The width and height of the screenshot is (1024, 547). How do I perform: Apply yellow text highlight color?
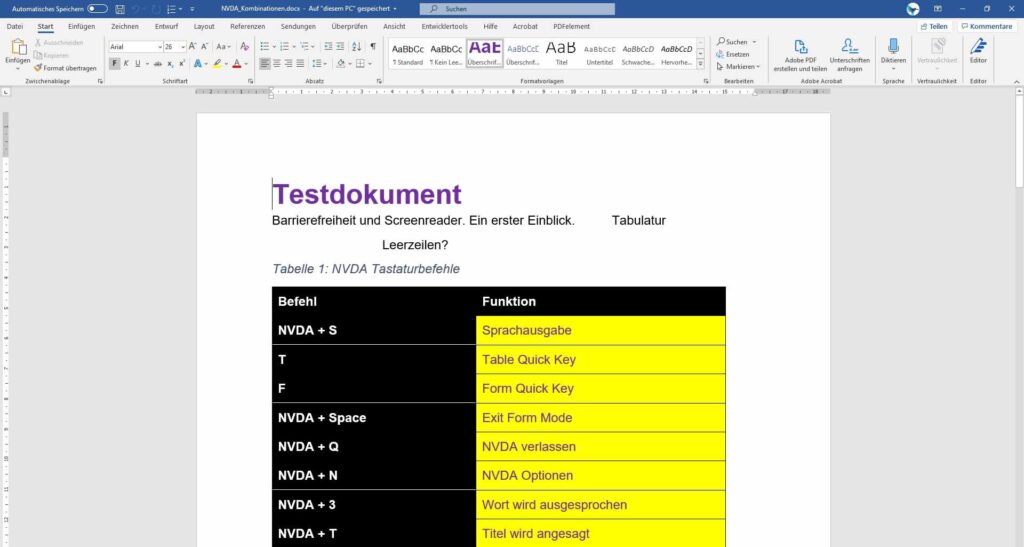point(217,63)
